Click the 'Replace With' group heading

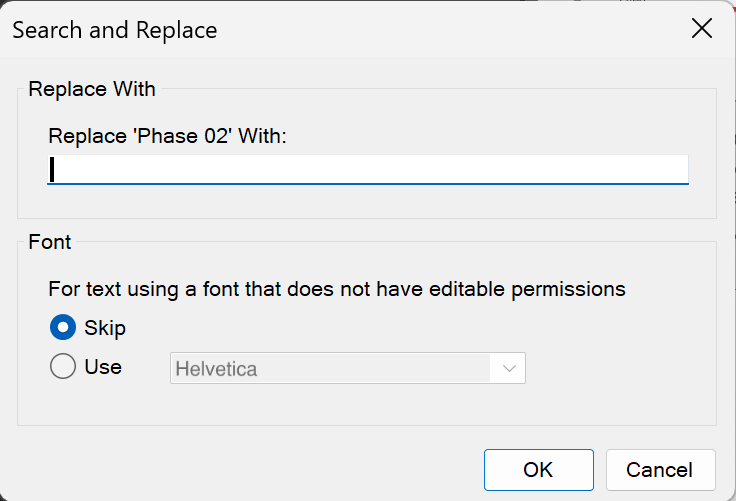point(92,89)
